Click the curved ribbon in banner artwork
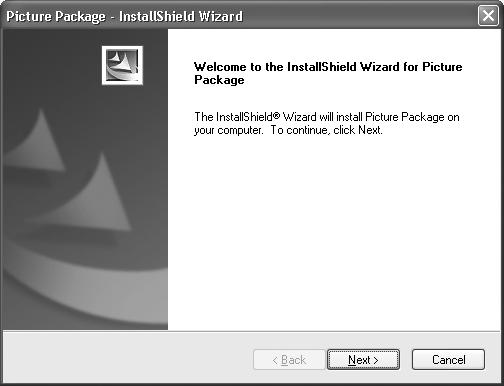The image size is (504, 386). pyautogui.click(x=83, y=283)
